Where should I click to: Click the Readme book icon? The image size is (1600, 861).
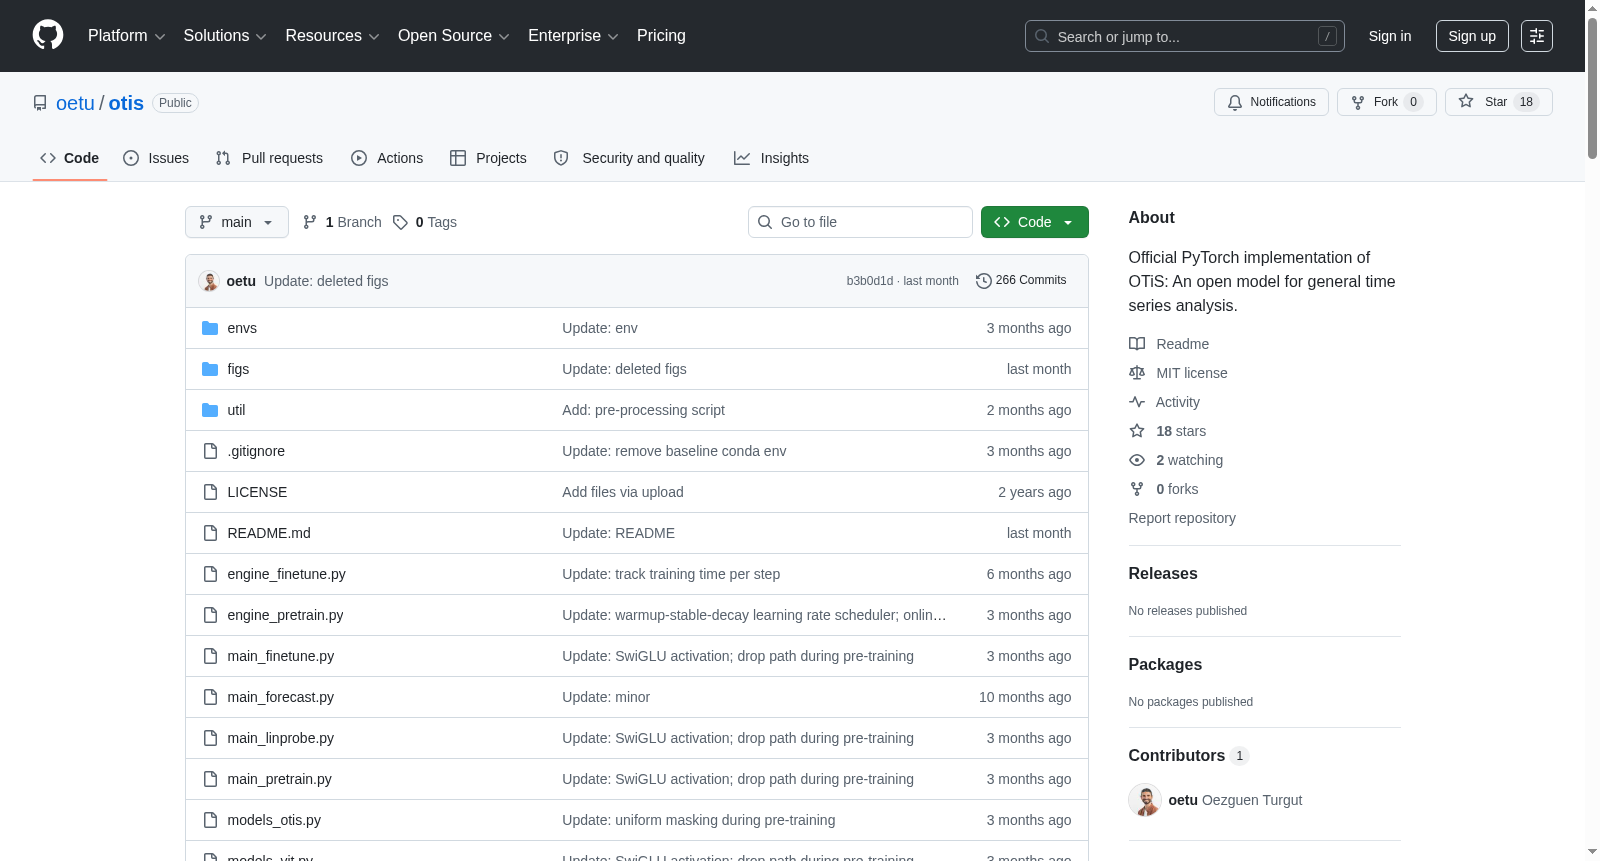click(x=1137, y=344)
